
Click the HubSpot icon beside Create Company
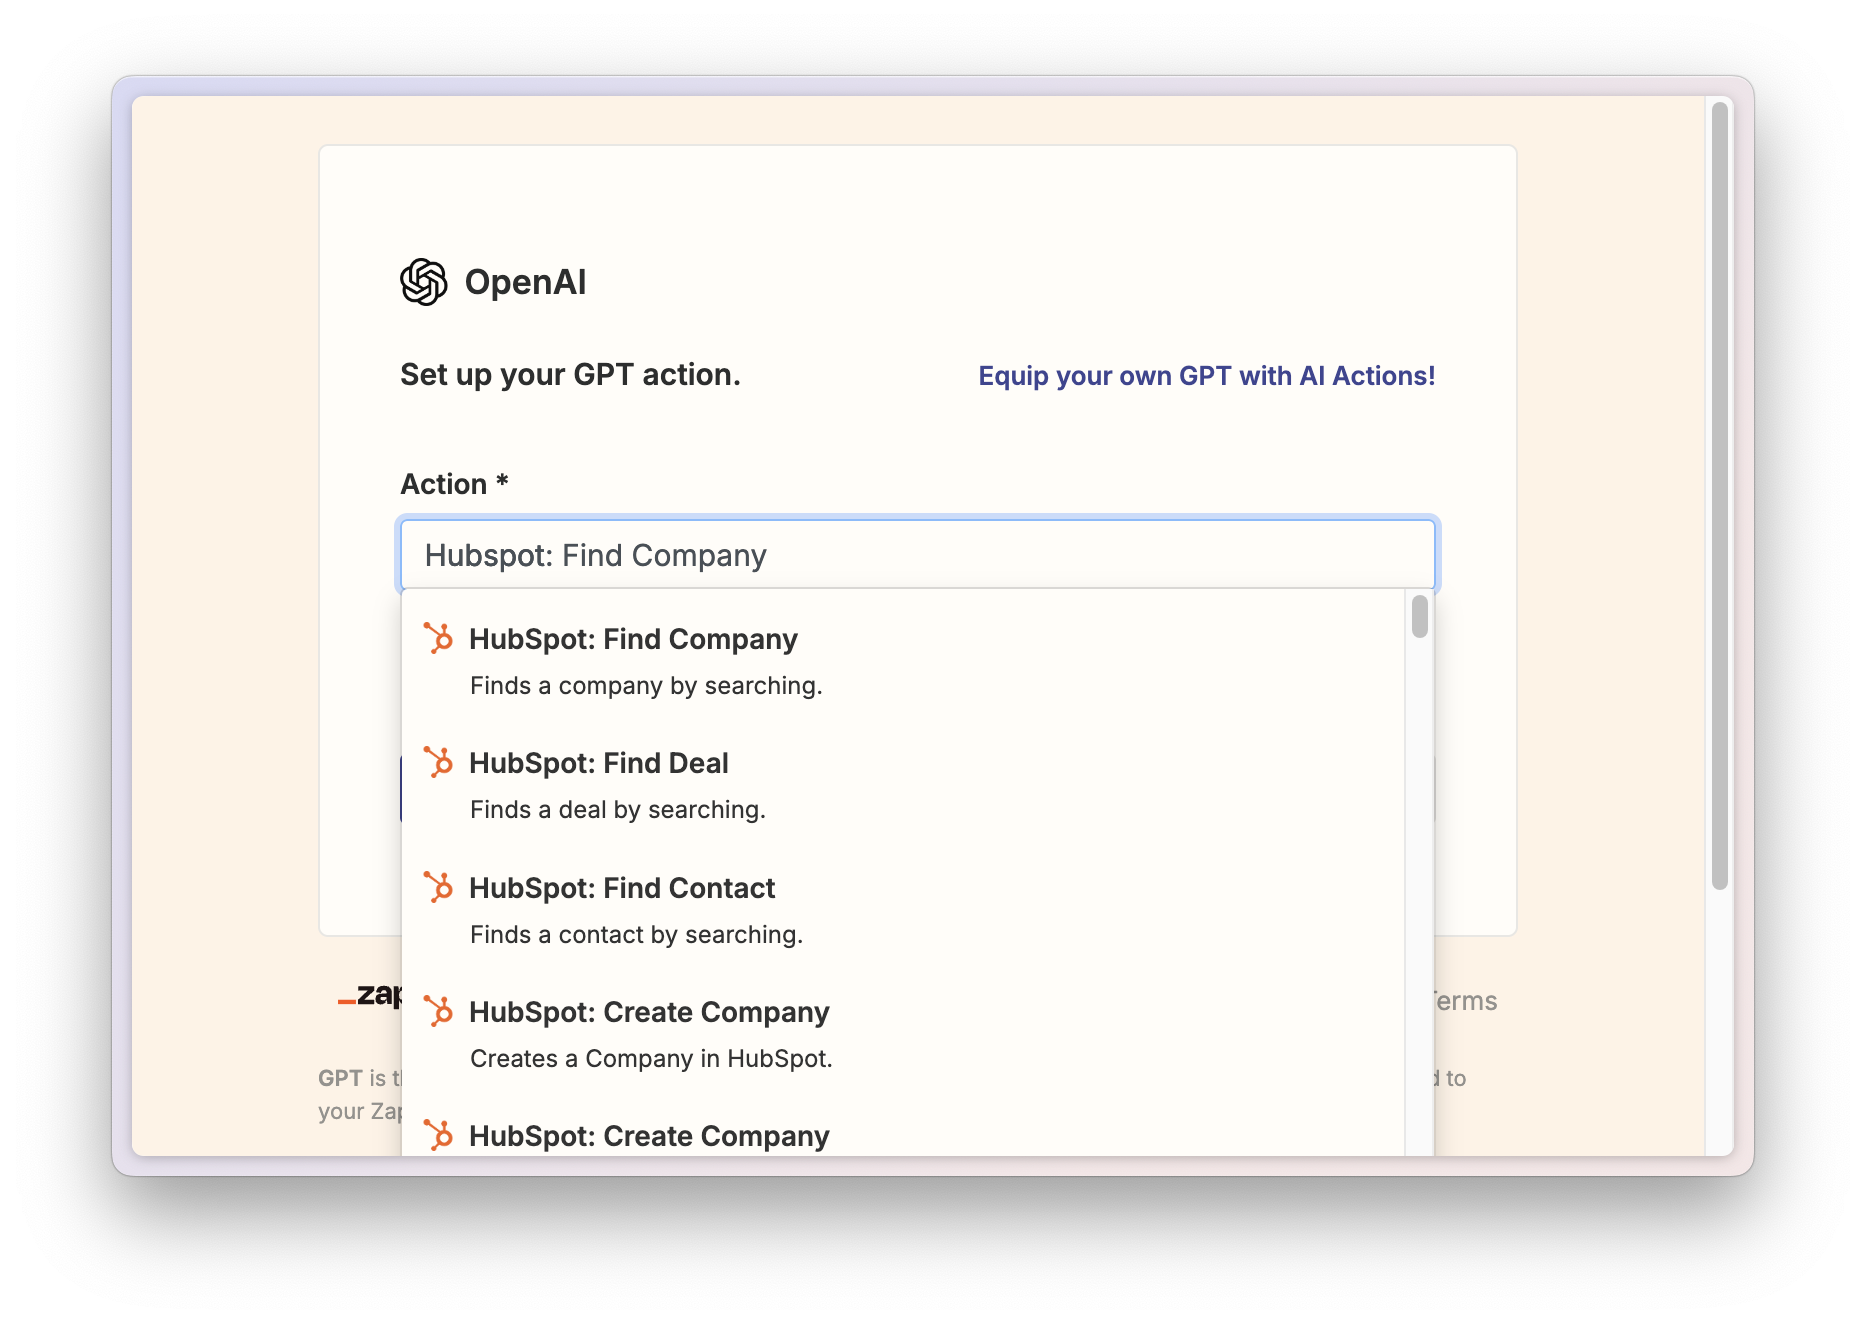(x=438, y=1010)
